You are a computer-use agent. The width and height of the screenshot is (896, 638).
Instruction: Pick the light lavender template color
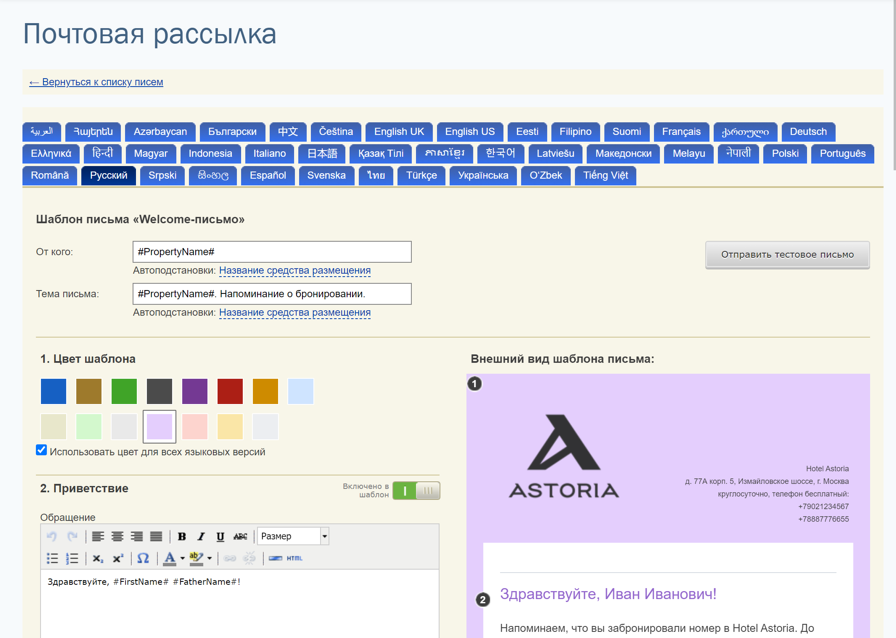[159, 426]
